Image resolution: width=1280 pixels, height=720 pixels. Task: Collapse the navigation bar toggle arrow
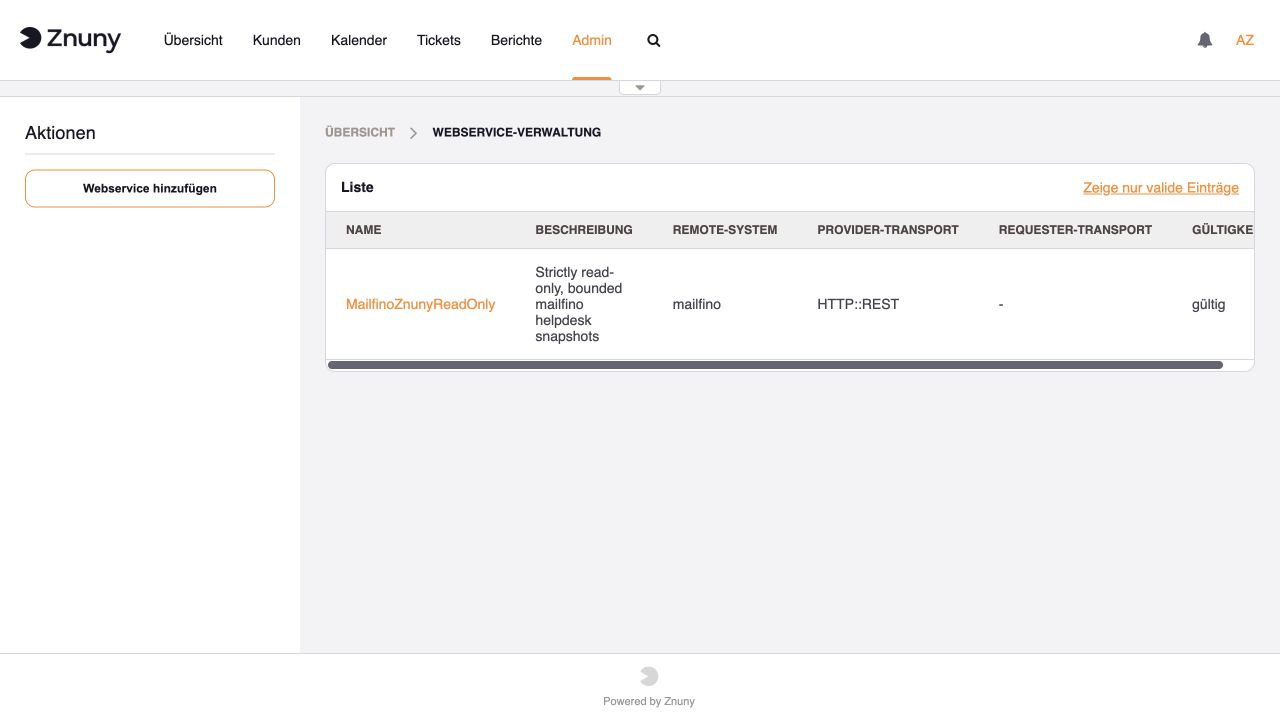[640, 87]
